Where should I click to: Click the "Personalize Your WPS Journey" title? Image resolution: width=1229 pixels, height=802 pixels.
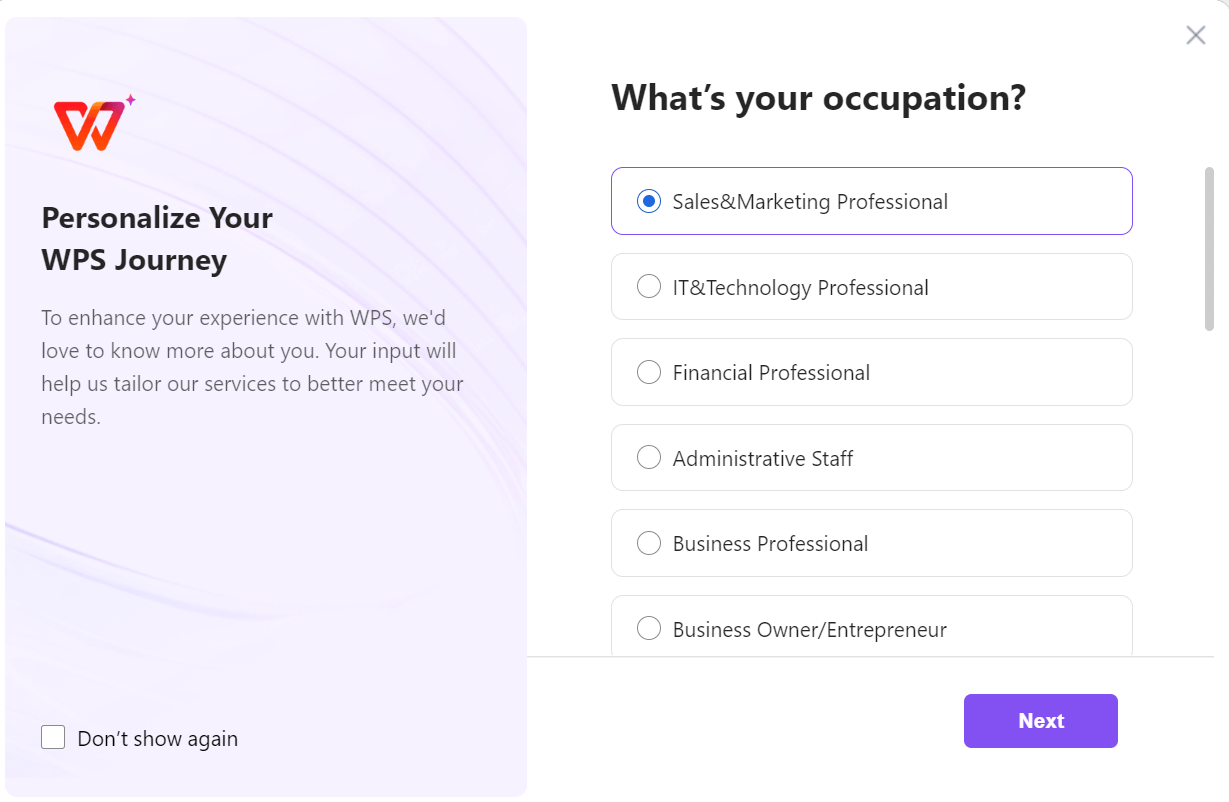pyautogui.click(x=157, y=239)
